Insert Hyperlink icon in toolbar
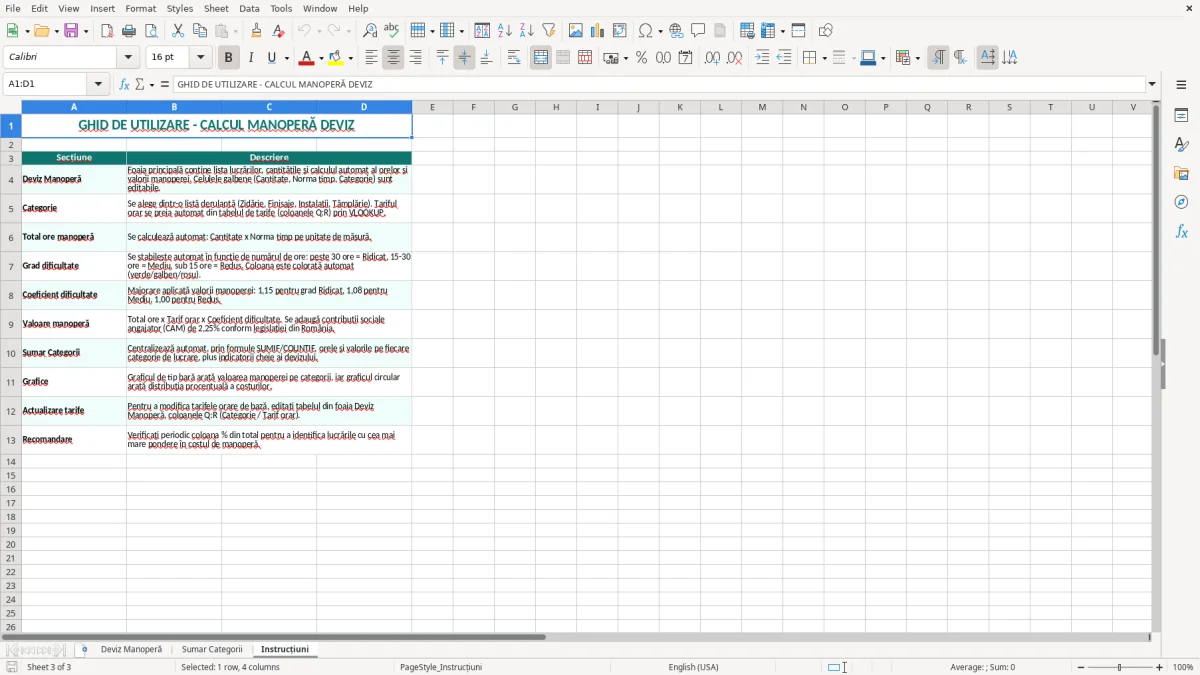The height and width of the screenshot is (675, 1200). point(676,31)
